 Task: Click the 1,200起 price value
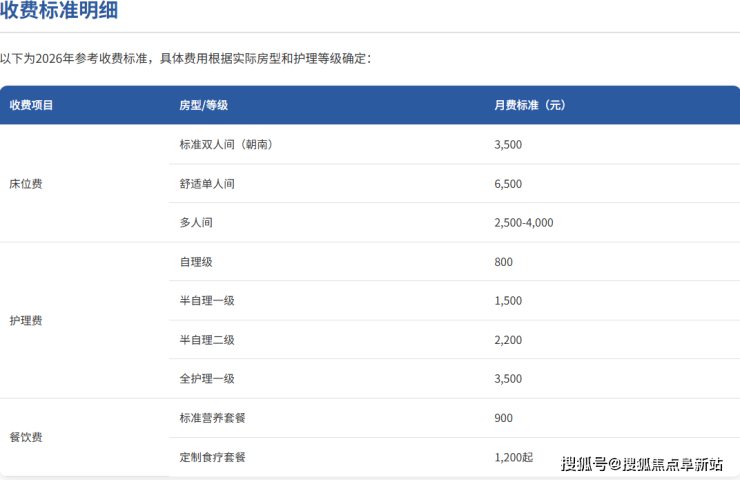click(513, 457)
